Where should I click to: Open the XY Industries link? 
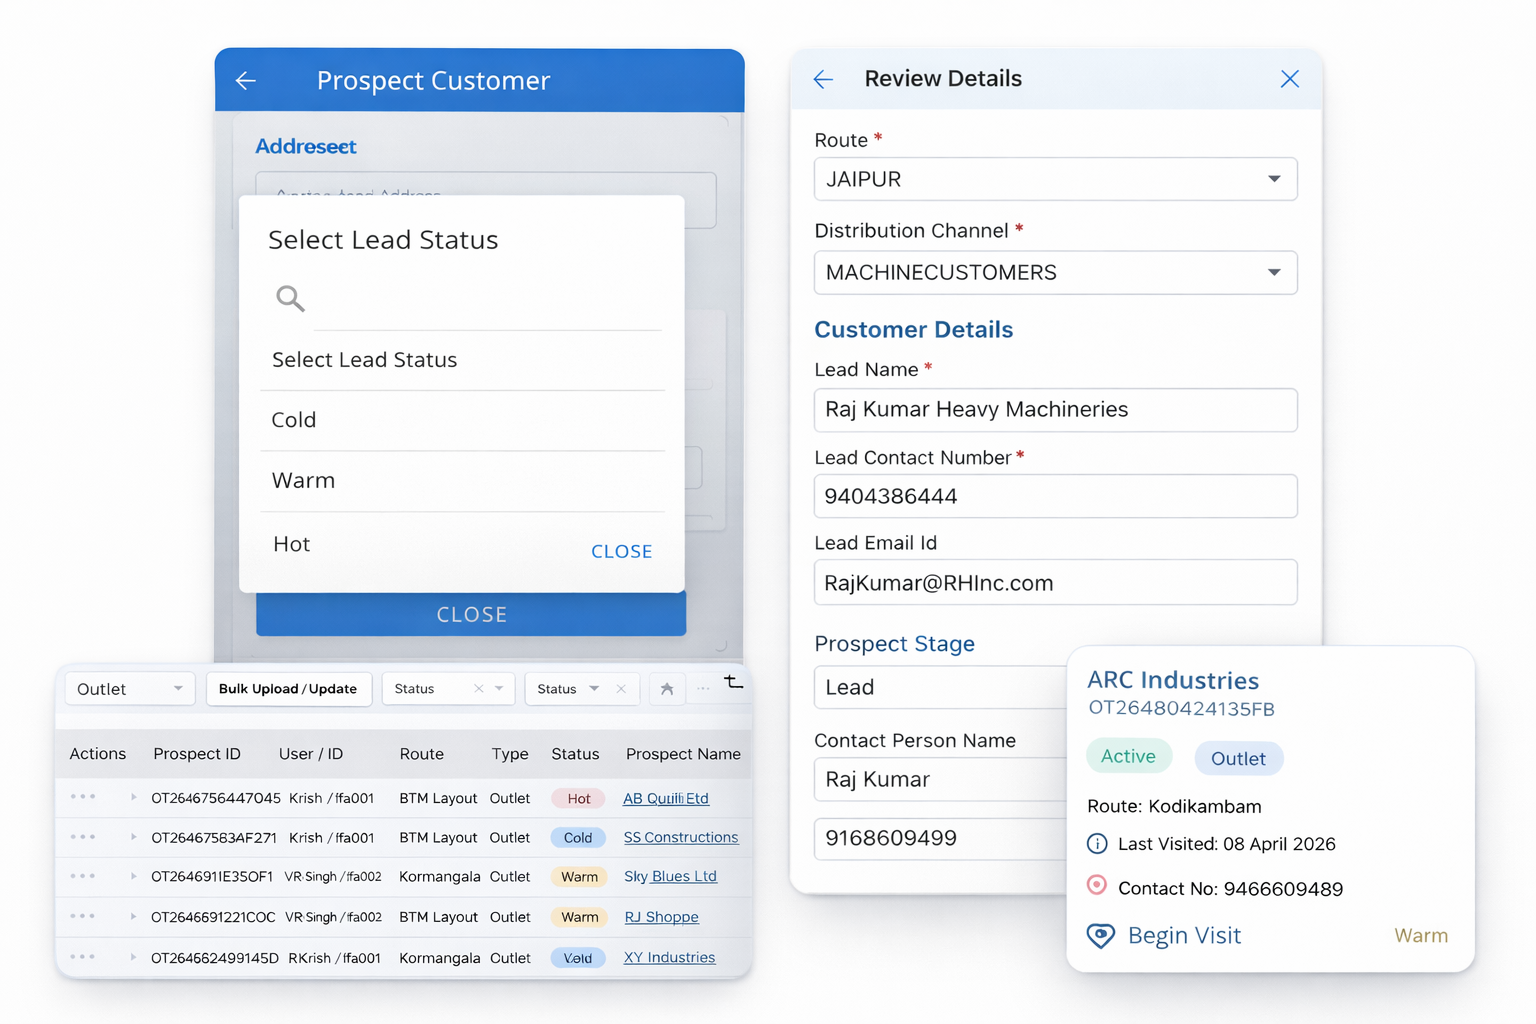pyautogui.click(x=669, y=958)
